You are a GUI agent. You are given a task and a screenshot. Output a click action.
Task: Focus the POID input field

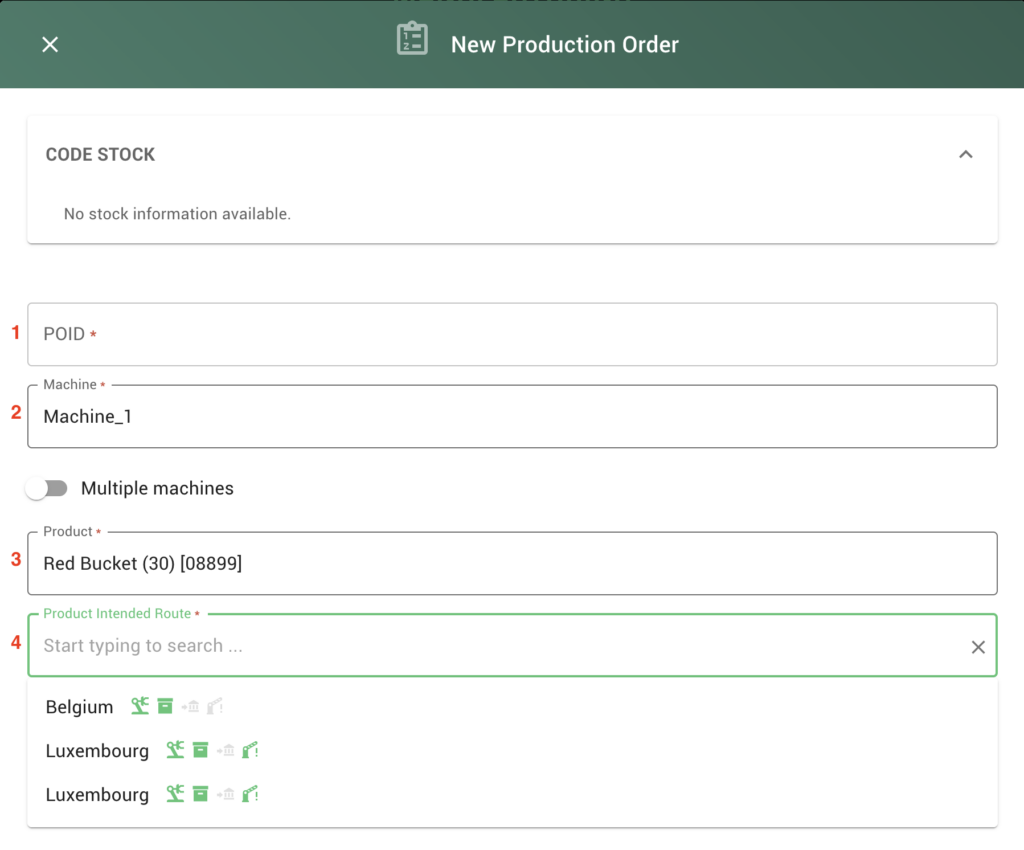click(512, 334)
